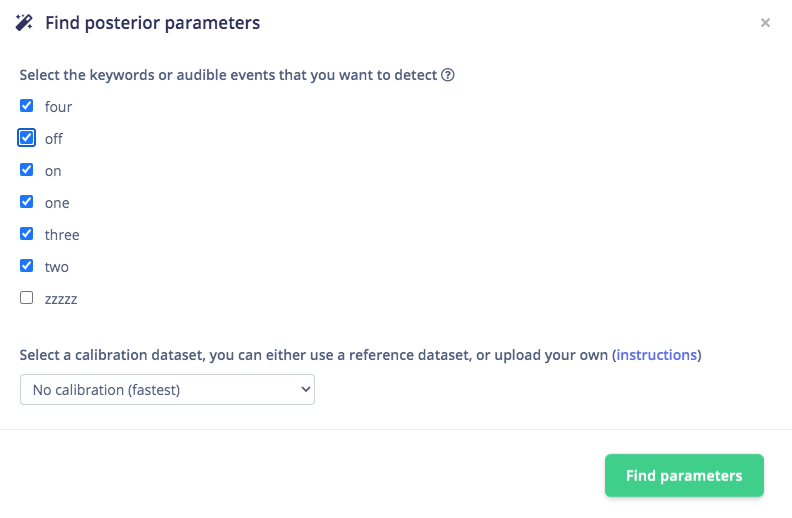The height and width of the screenshot is (518, 792).
Task: Uncheck the 'four' keyword checkbox
Action: [x=27, y=106]
